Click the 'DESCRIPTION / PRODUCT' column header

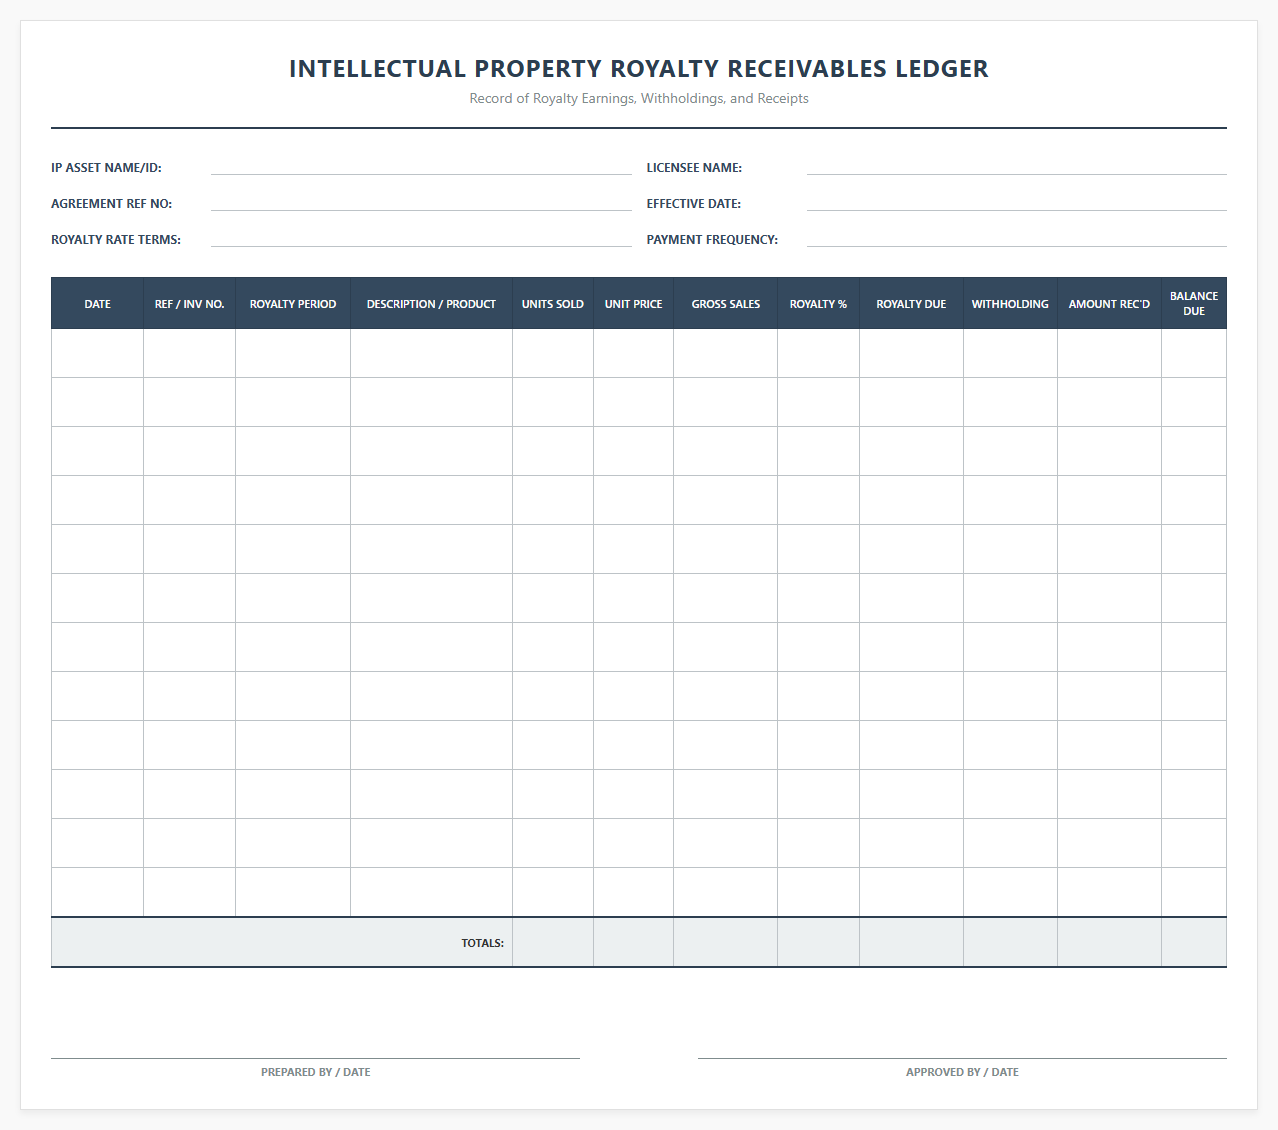pos(431,303)
